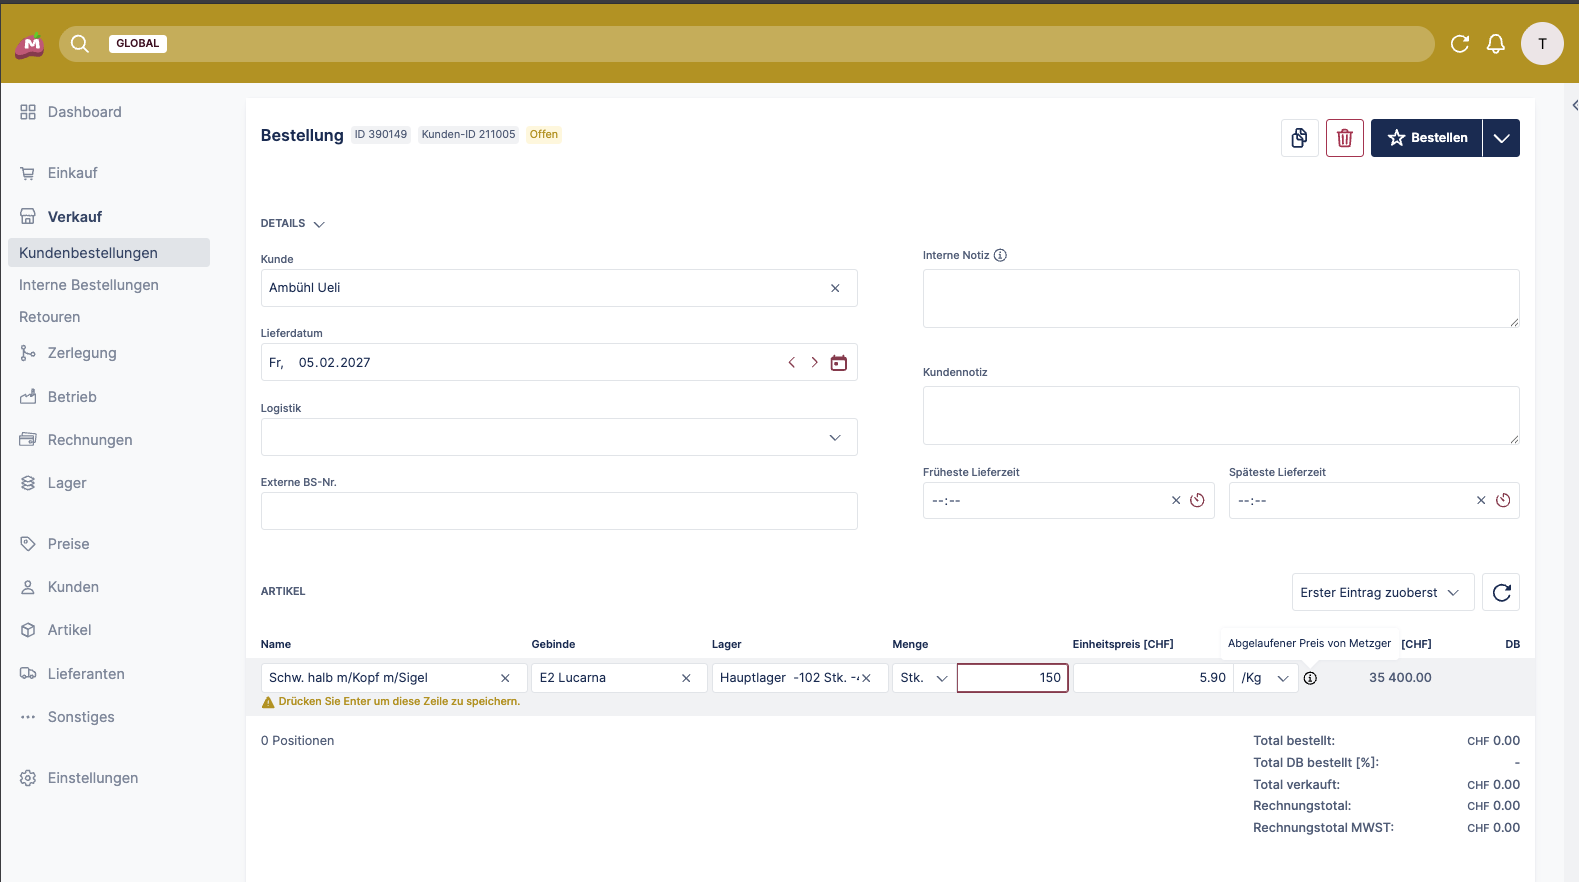Open the user avatar T
1579x882 pixels.
click(1541, 44)
